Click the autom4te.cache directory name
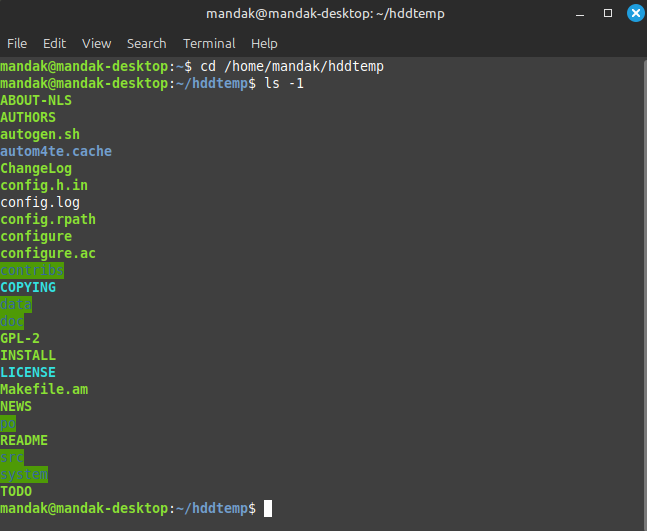The width and height of the screenshot is (647, 531). [x=56, y=151]
